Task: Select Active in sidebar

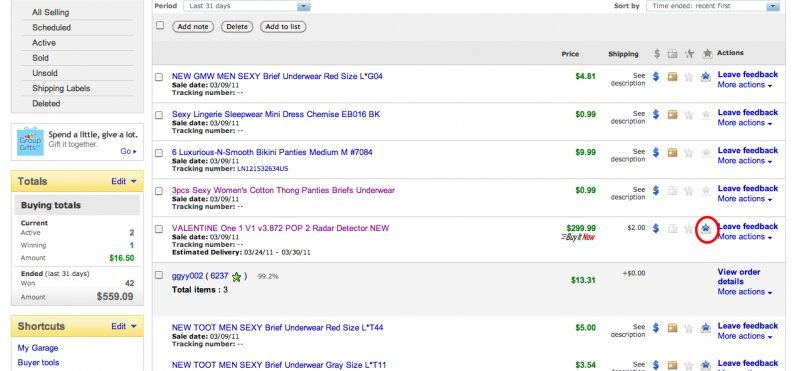Action: pos(44,43)
